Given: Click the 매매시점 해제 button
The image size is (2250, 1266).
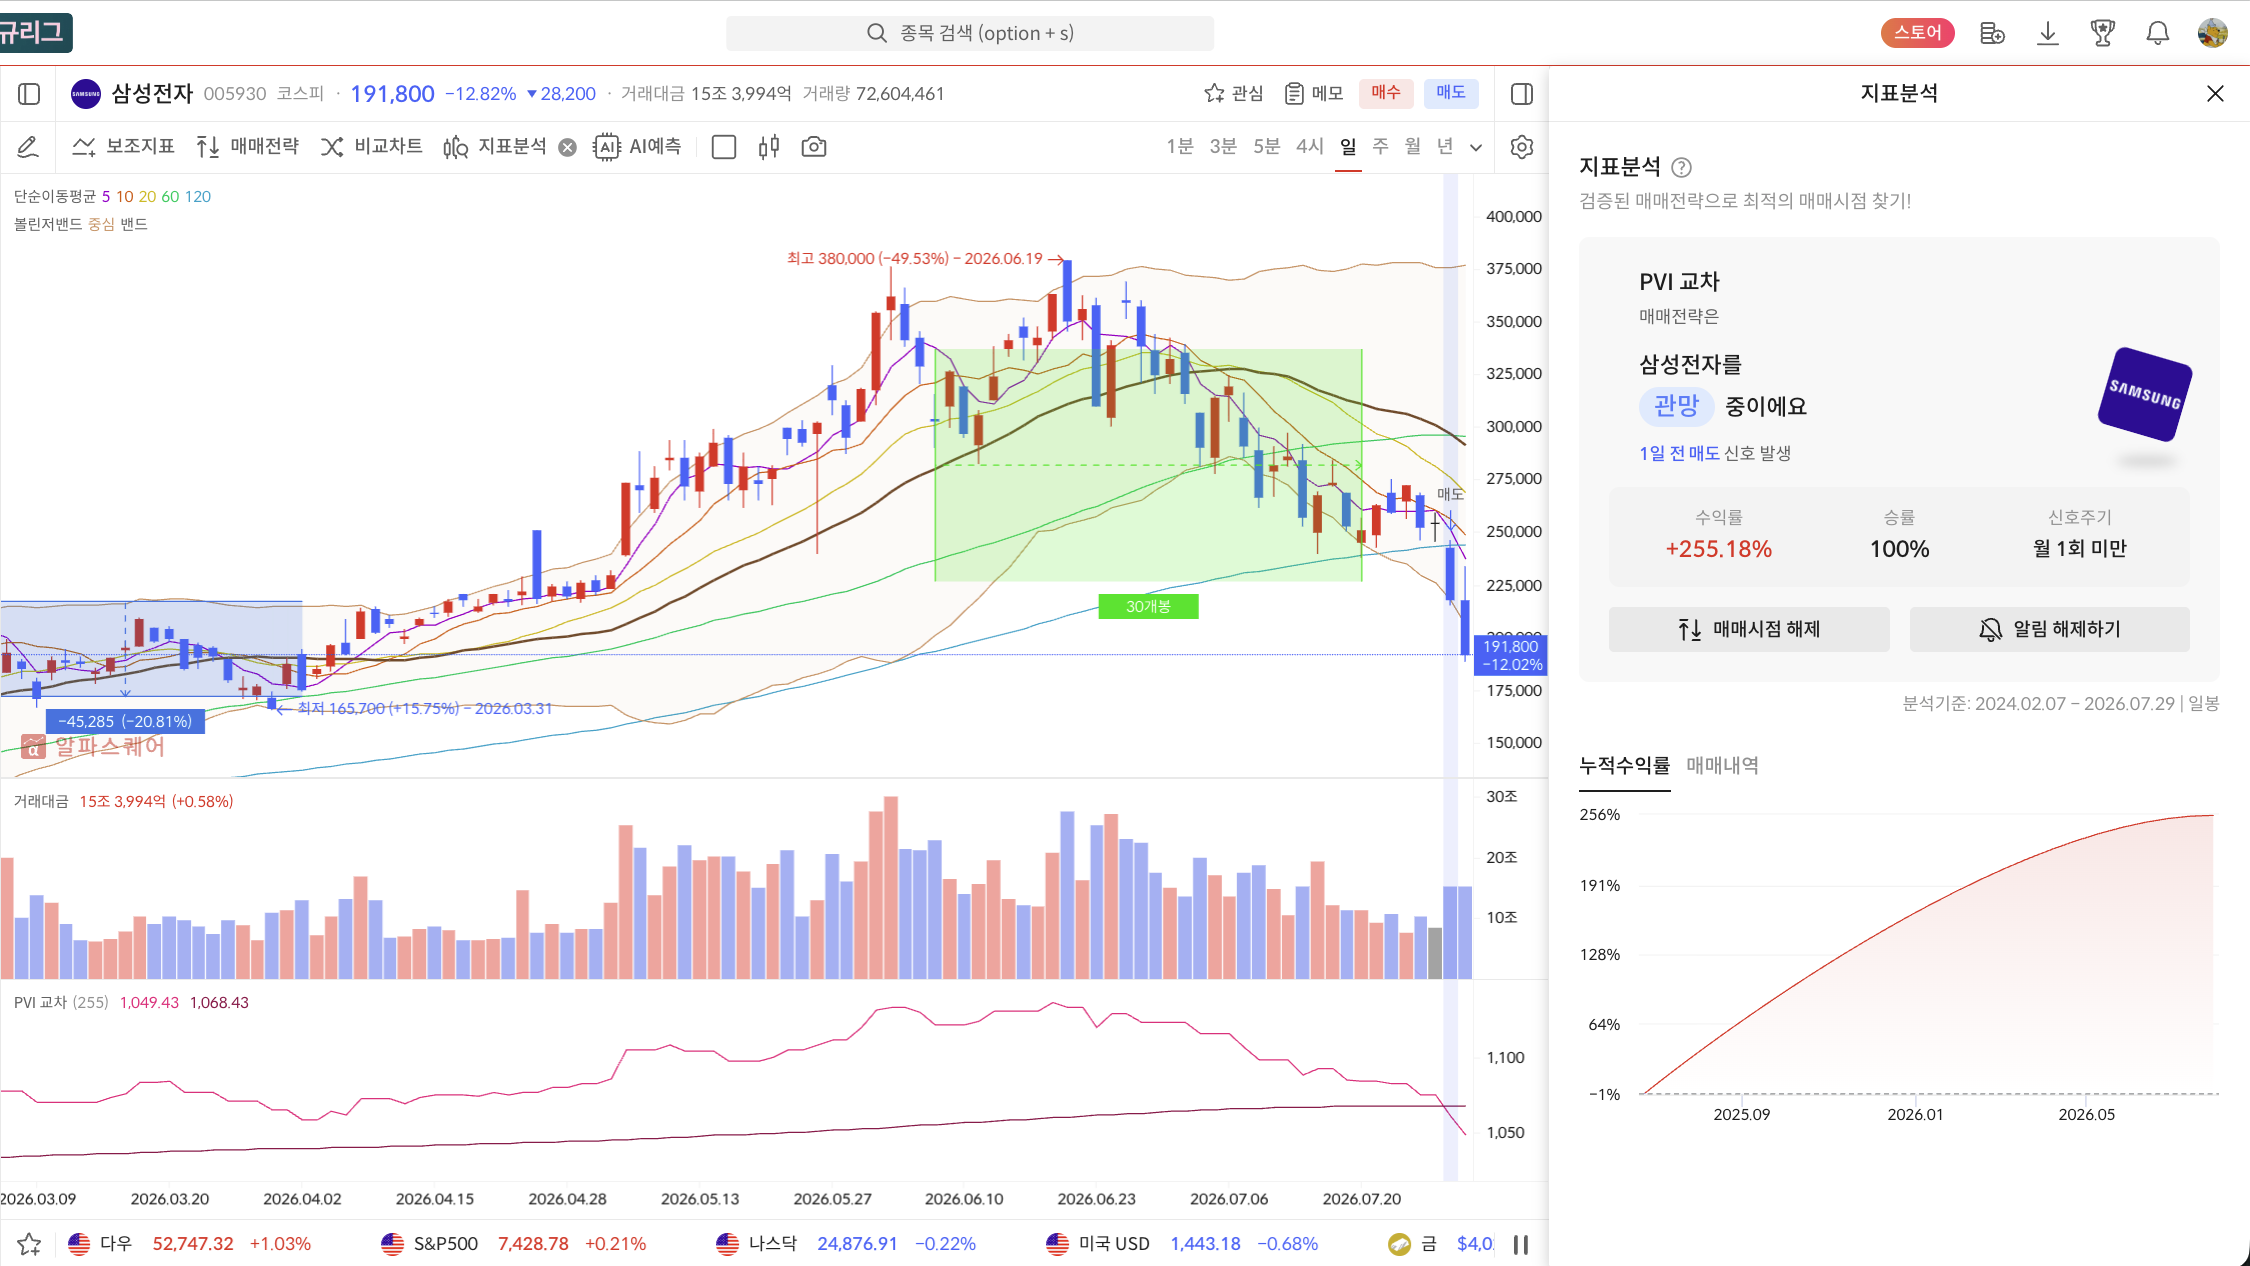Looking at the screenshot, I should tap(1749, 629).
